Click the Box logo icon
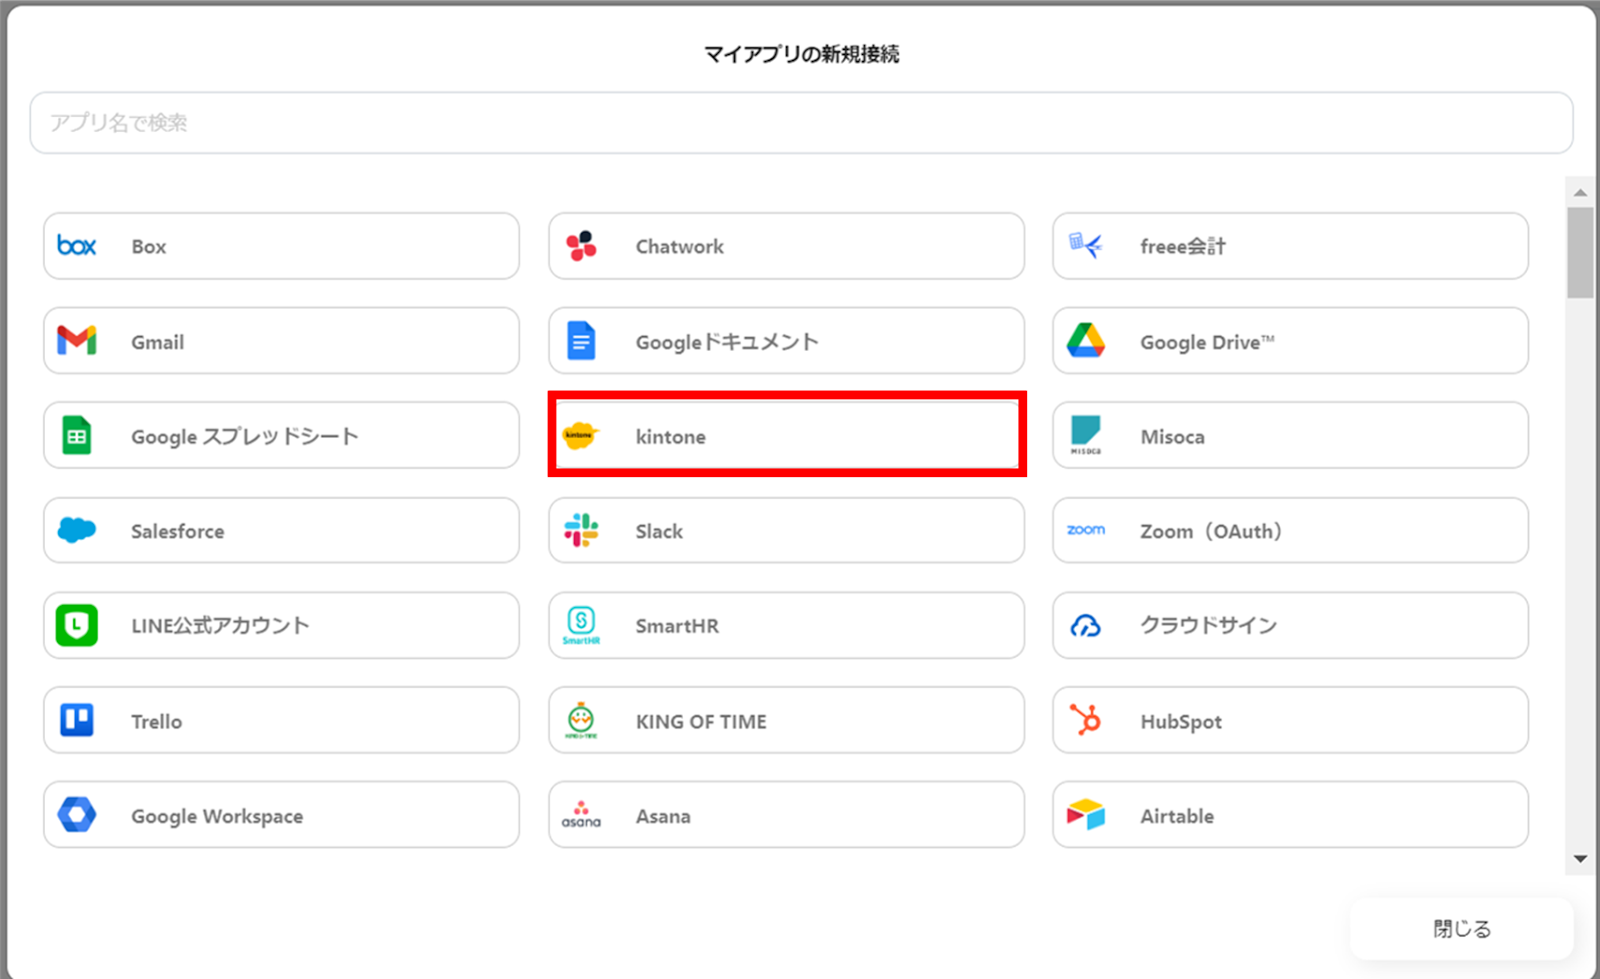 click(x=77, y=246)
